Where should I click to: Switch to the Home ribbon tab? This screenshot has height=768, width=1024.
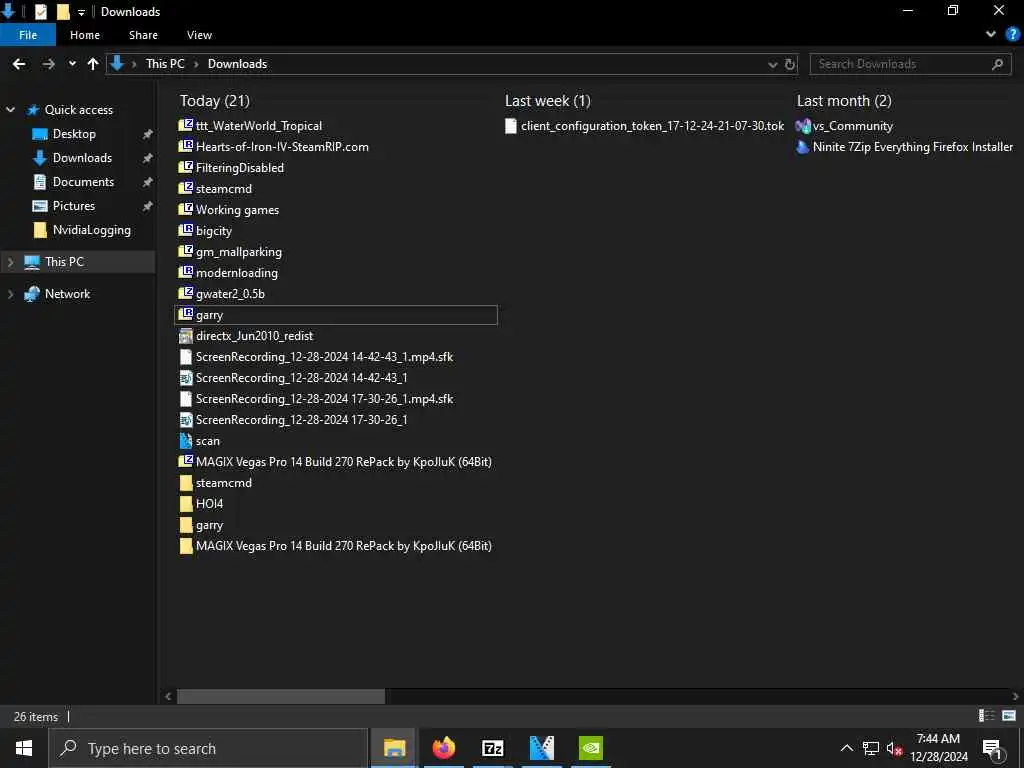(85, 35)
